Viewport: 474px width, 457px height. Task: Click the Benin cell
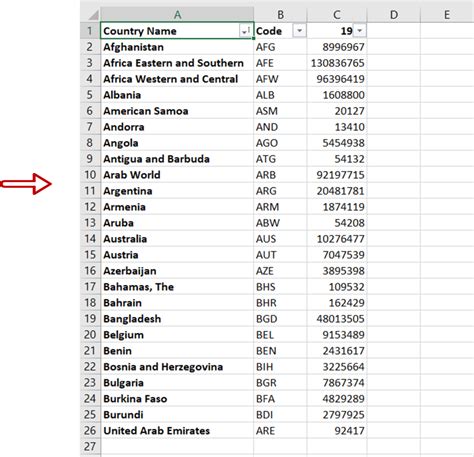[x=177, y=351]
